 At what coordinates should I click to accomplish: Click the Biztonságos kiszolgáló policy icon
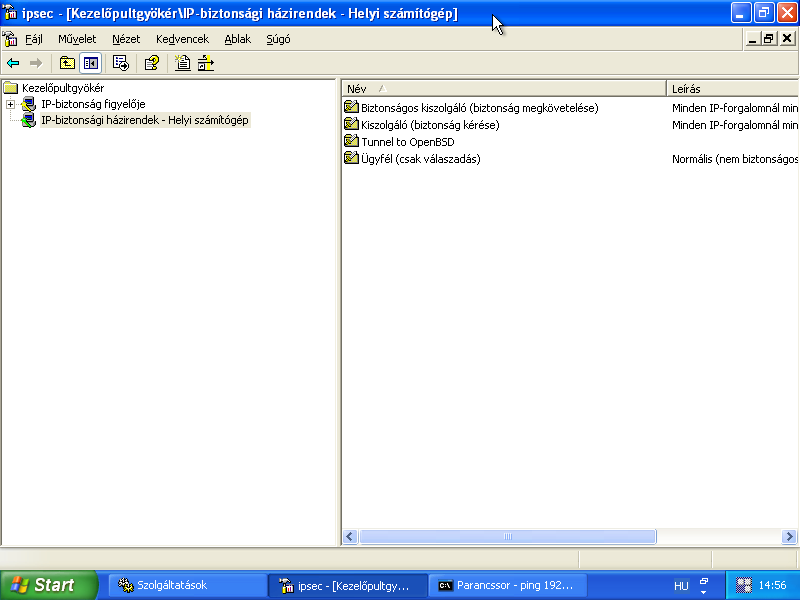351,107
